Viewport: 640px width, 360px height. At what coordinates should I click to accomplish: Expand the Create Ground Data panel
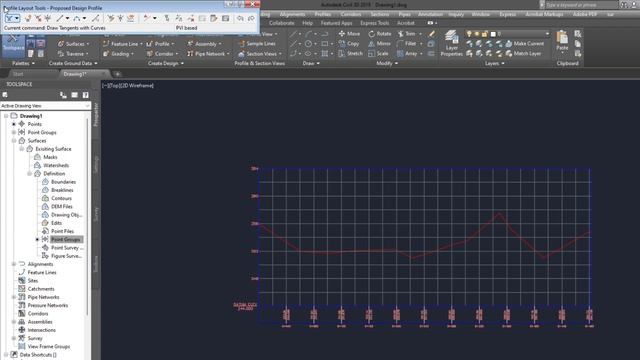73,63
